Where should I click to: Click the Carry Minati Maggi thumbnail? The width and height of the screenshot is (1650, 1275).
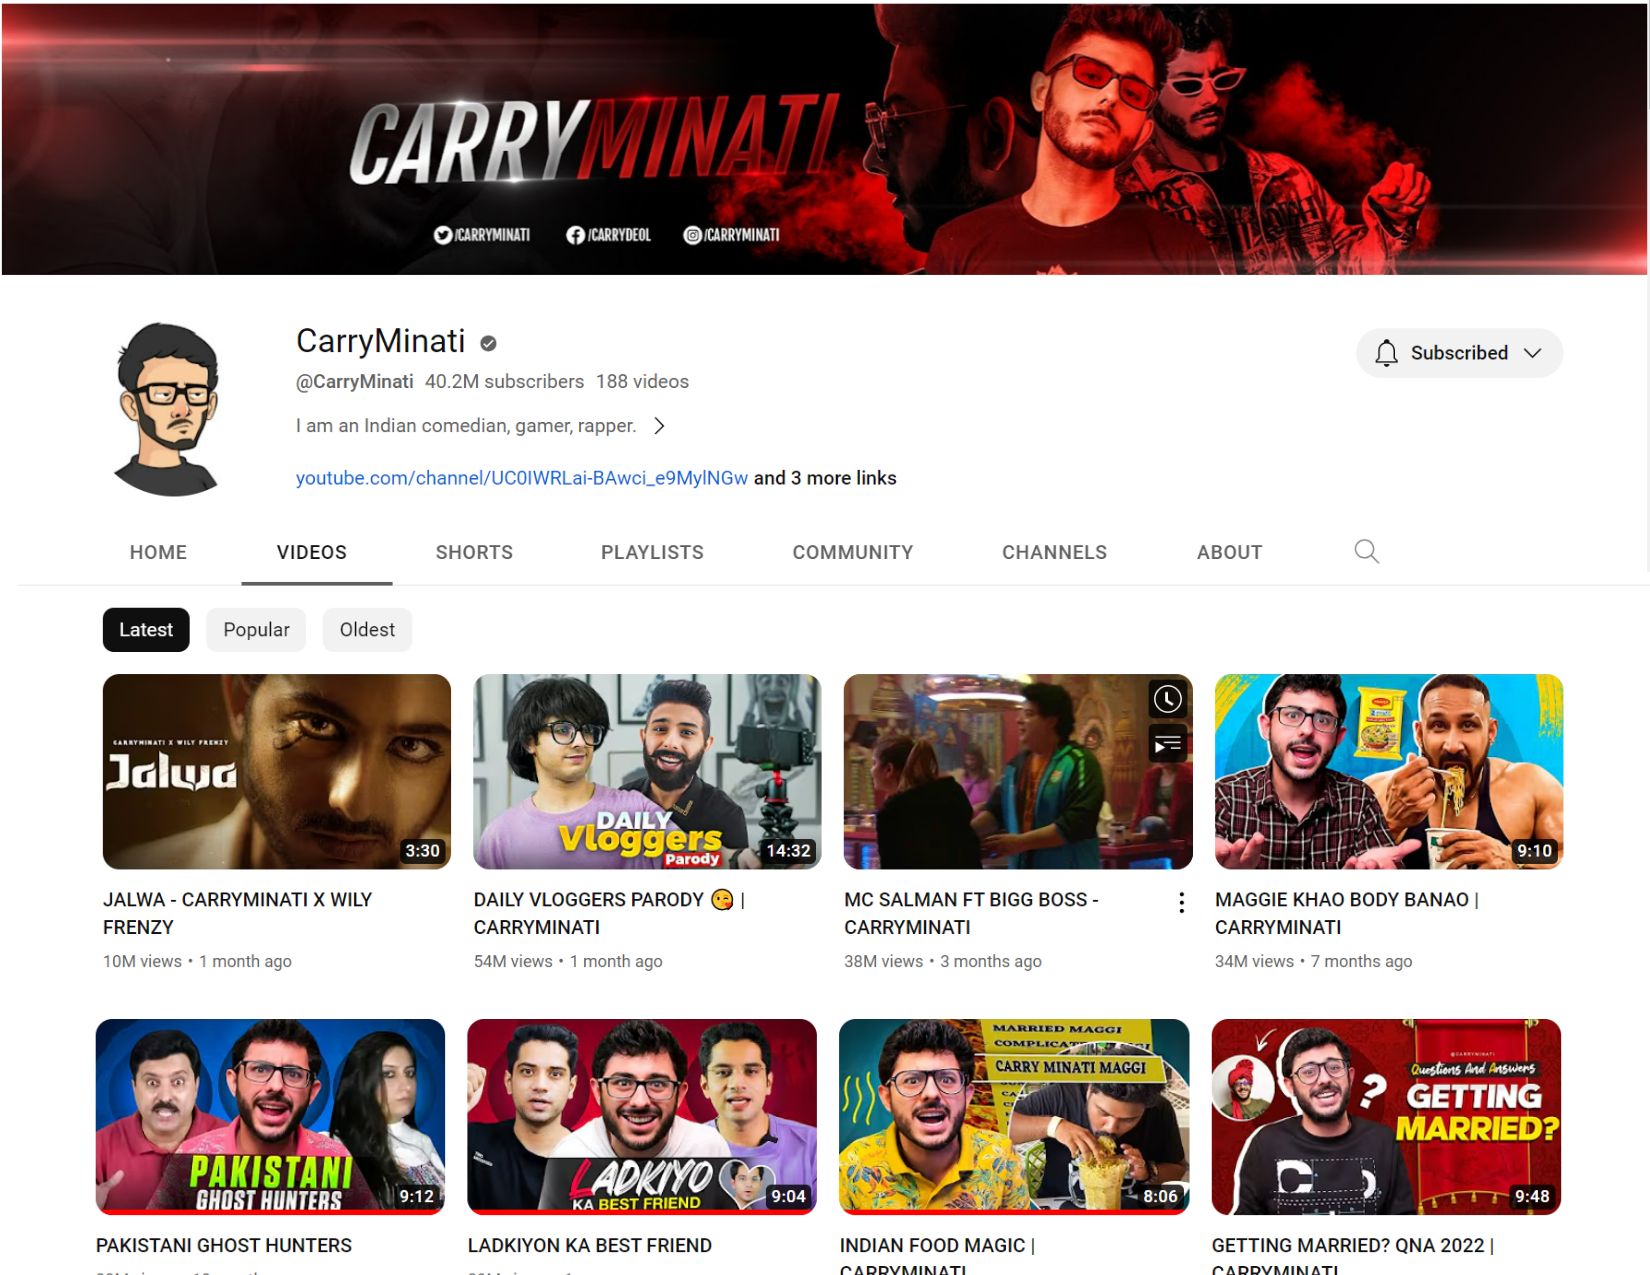click(x=1014, y=1116)
